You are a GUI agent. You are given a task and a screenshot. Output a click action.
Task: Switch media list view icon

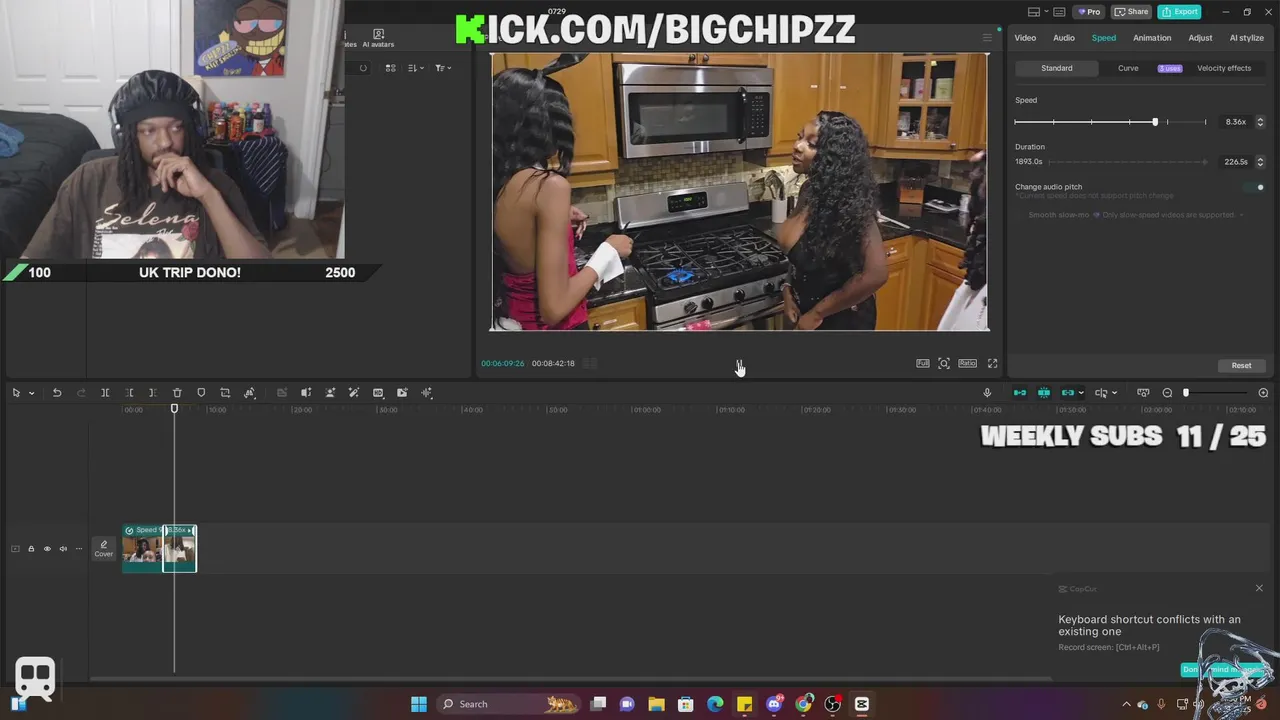[x=390, y=68]
